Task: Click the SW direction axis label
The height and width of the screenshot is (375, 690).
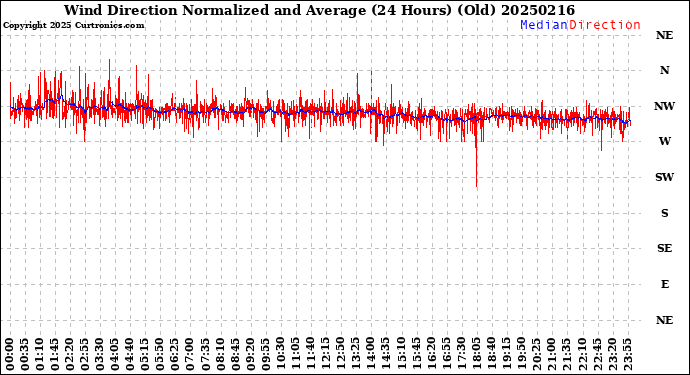Action: click(664, 177)
